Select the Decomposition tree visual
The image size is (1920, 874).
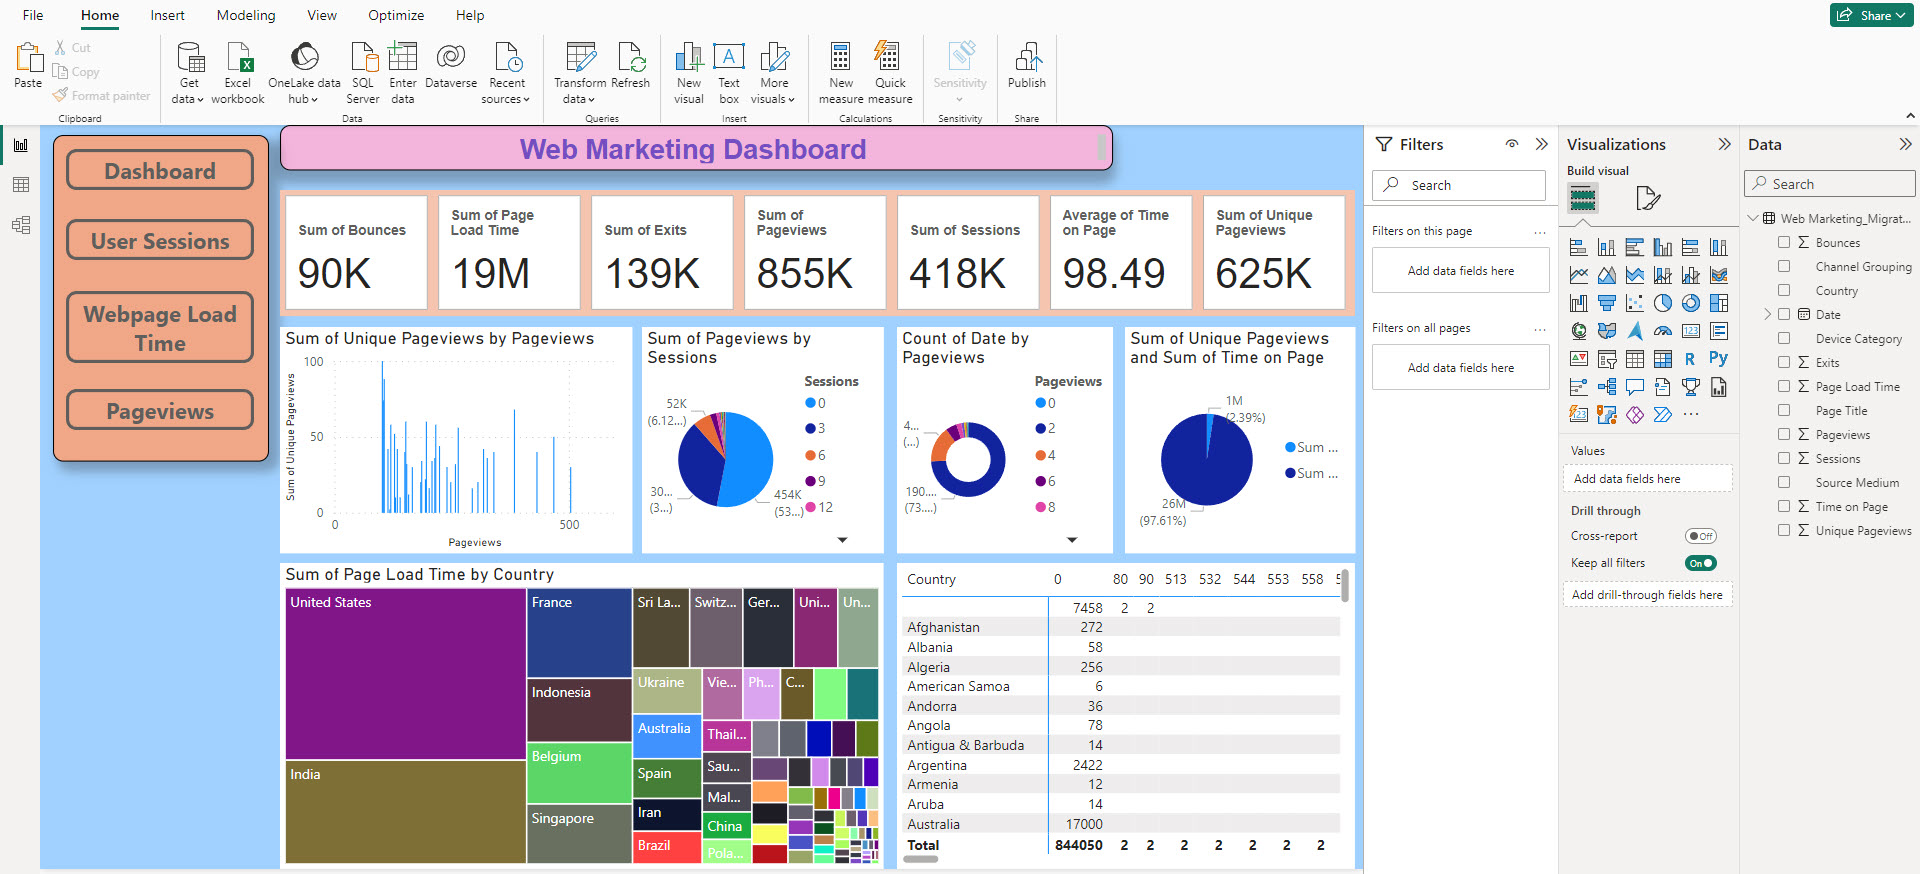click(1607, 387)
